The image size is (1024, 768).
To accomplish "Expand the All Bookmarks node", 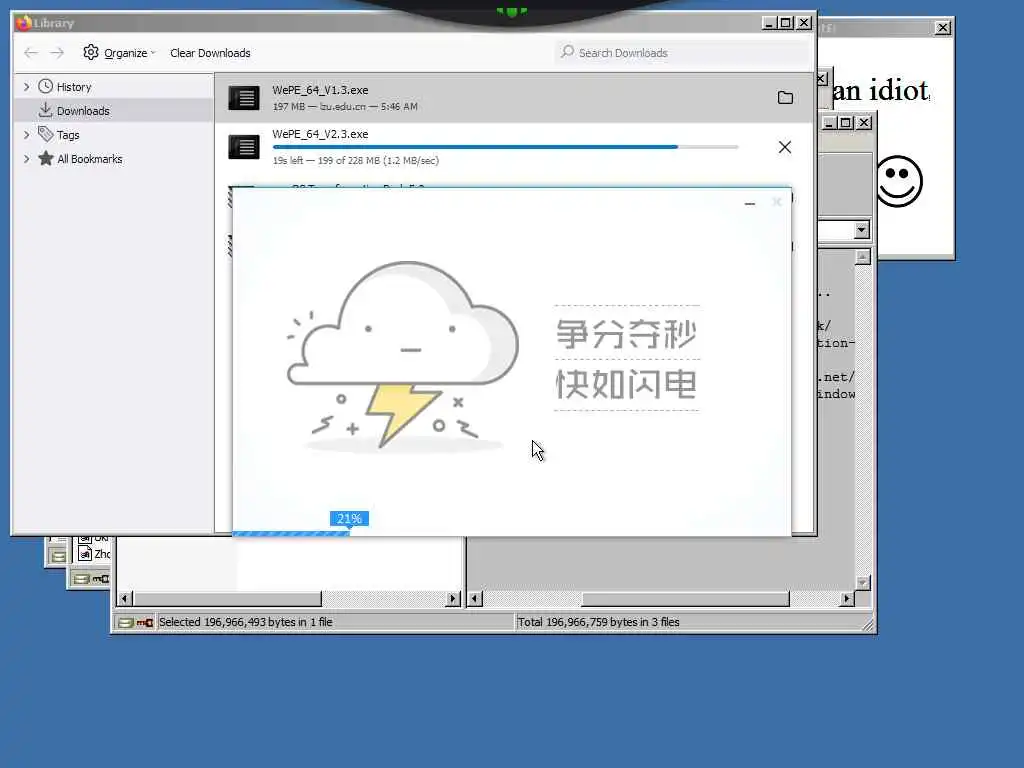I will point(27,159).
